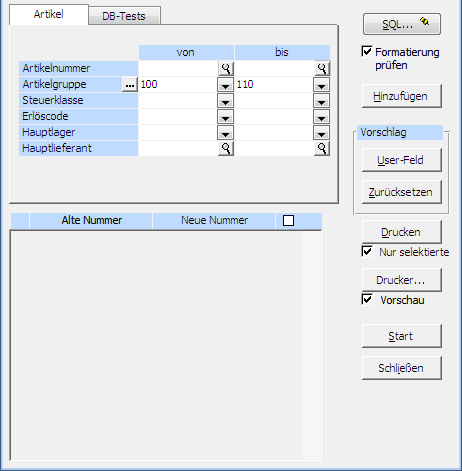Switch to the DB-Tests tab
Screen dimensions: 462x471
coord(124,16)
